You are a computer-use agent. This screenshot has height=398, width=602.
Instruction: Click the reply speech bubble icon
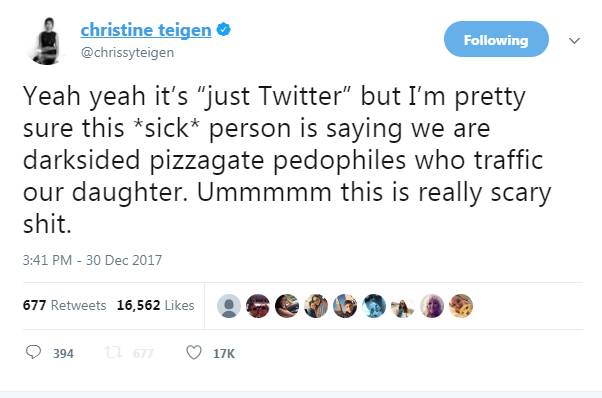tap(33, 352)
